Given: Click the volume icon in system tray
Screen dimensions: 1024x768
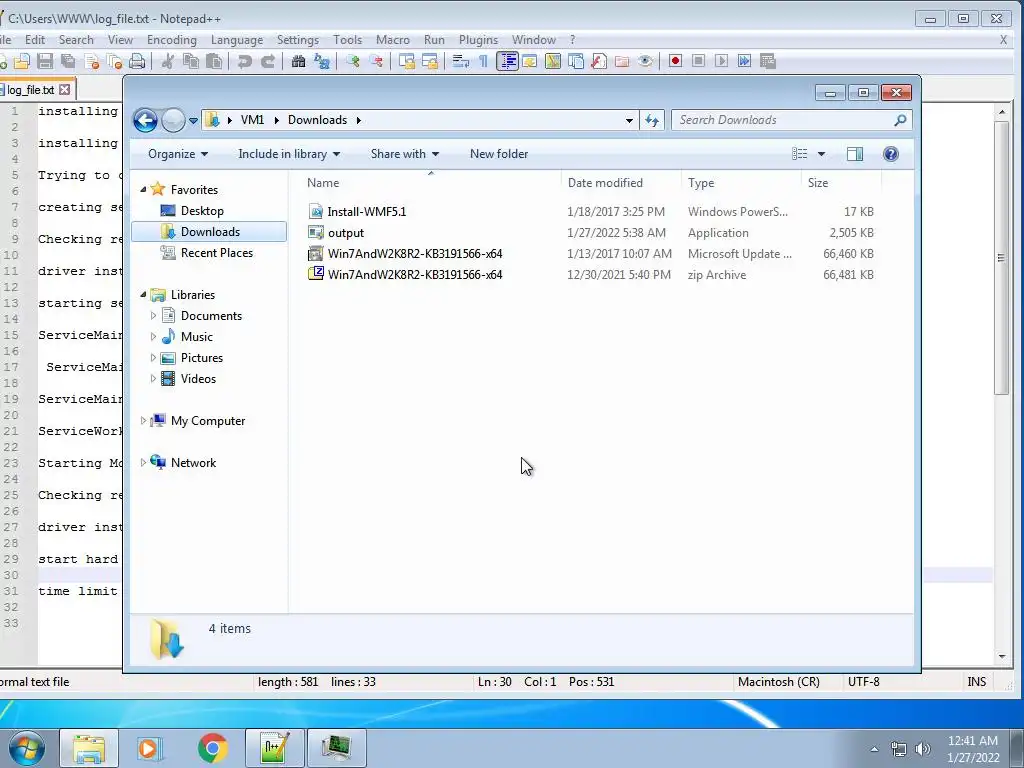Looking at the screenshot, I should click(922, 749).
